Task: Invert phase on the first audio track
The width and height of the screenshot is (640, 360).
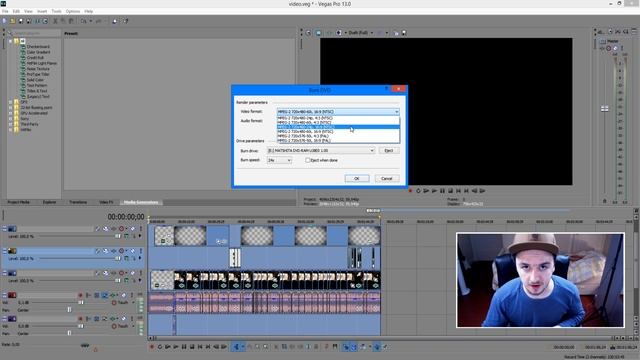Action: click(89, 295)
